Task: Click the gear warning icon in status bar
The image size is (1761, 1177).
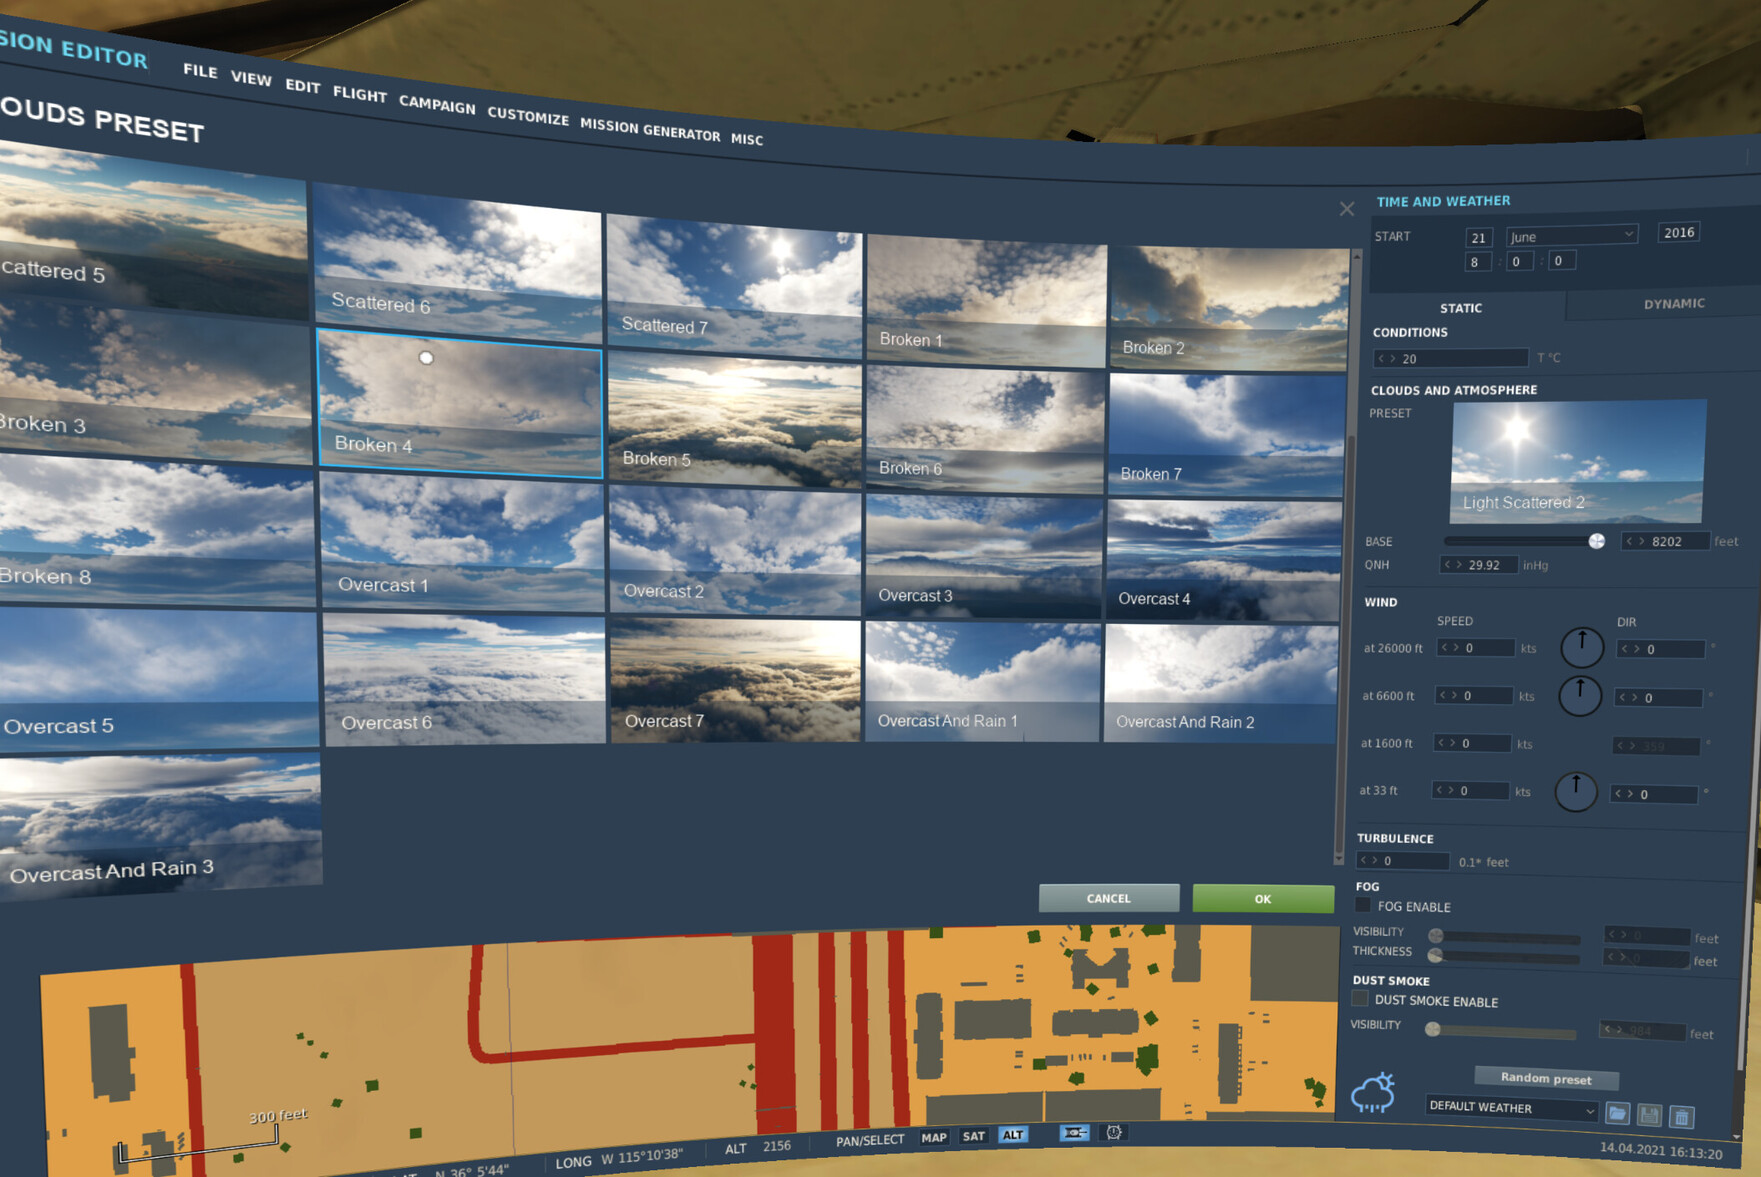Action: [x=1113, y=1132]
